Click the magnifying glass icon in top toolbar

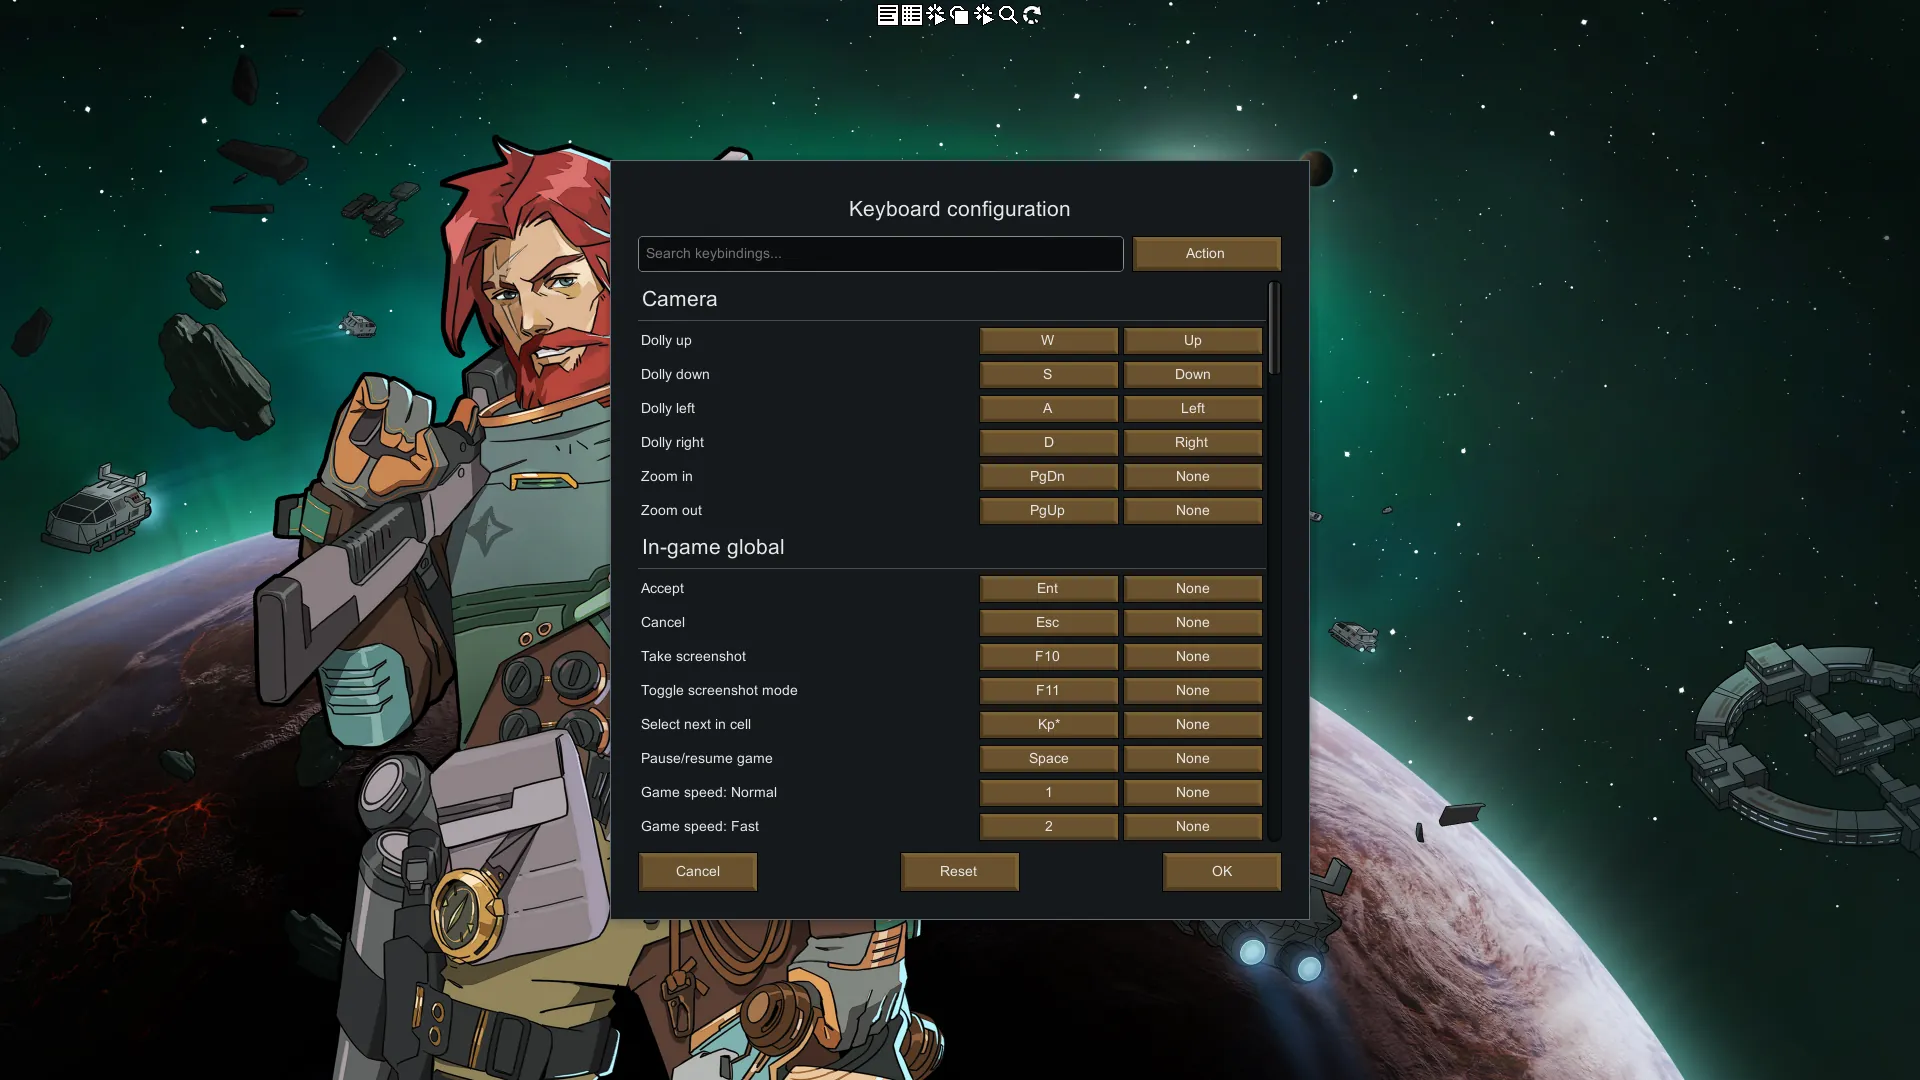pyautogui.click(x=1008, y=15)
